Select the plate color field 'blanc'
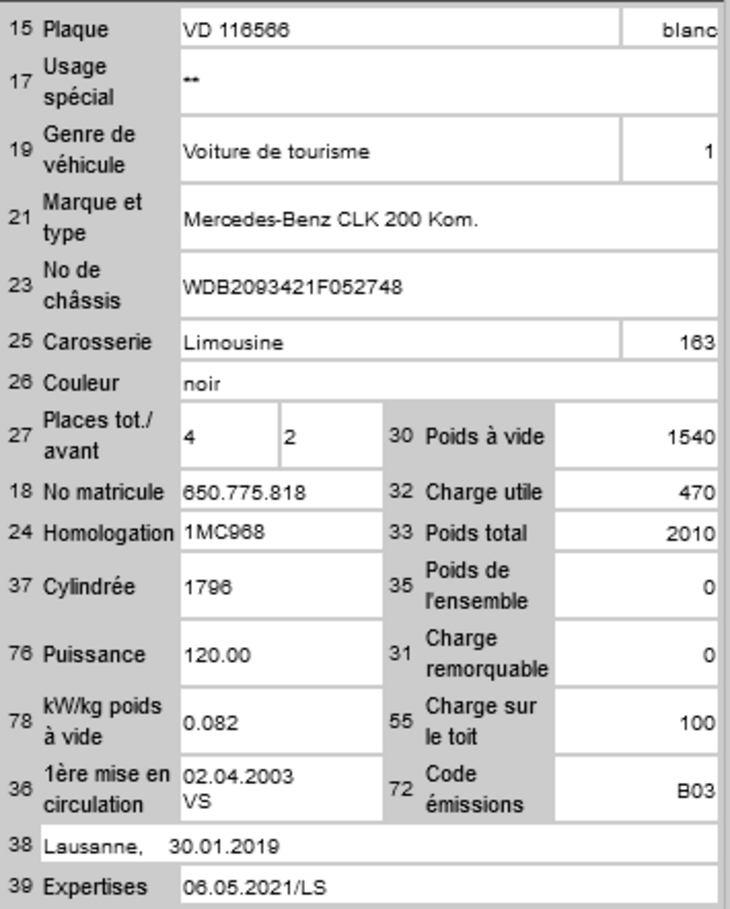The height and width of the screenshot is (909, 730). 669,30
